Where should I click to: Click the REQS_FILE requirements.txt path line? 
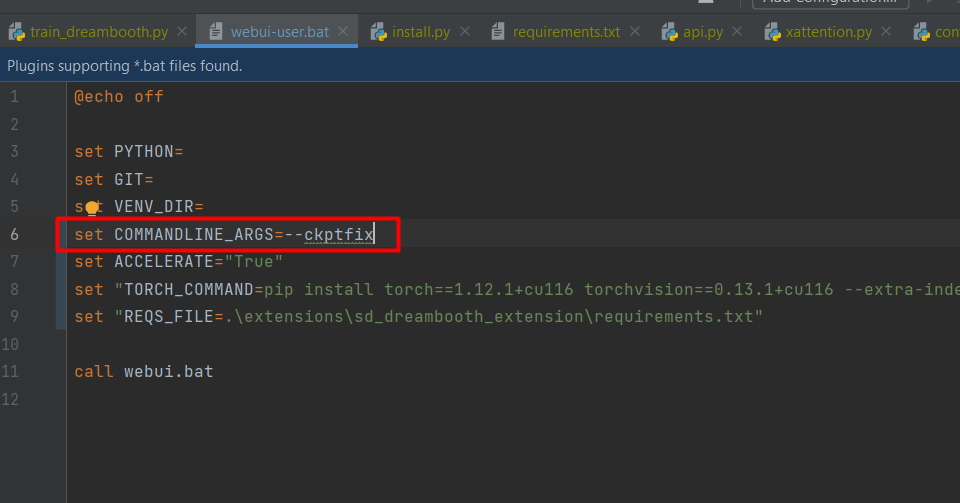[418, 316]
